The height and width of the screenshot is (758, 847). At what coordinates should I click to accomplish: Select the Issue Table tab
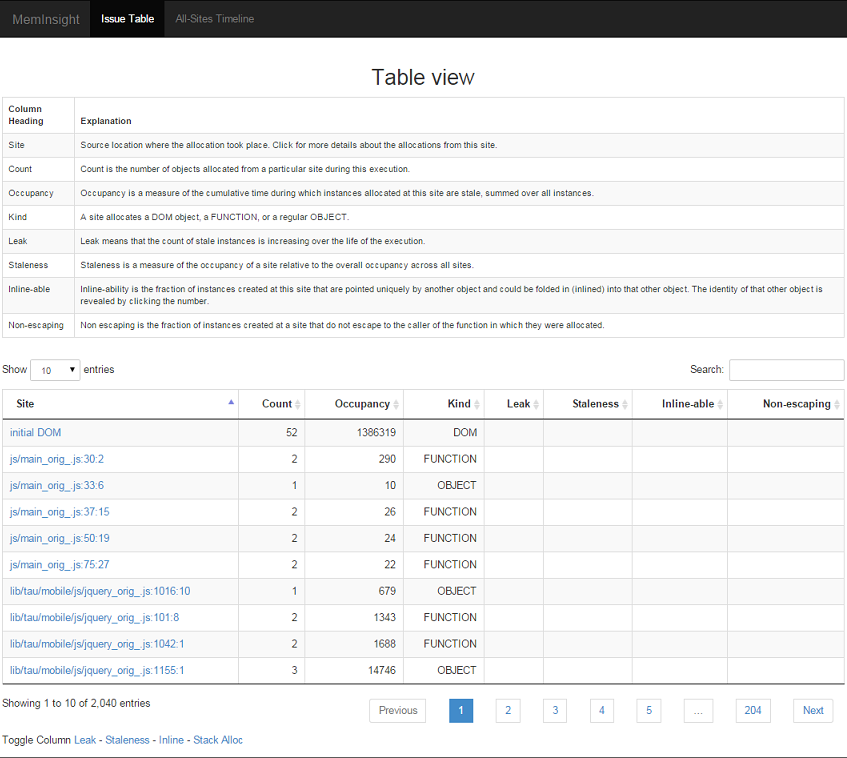point(127,18)
